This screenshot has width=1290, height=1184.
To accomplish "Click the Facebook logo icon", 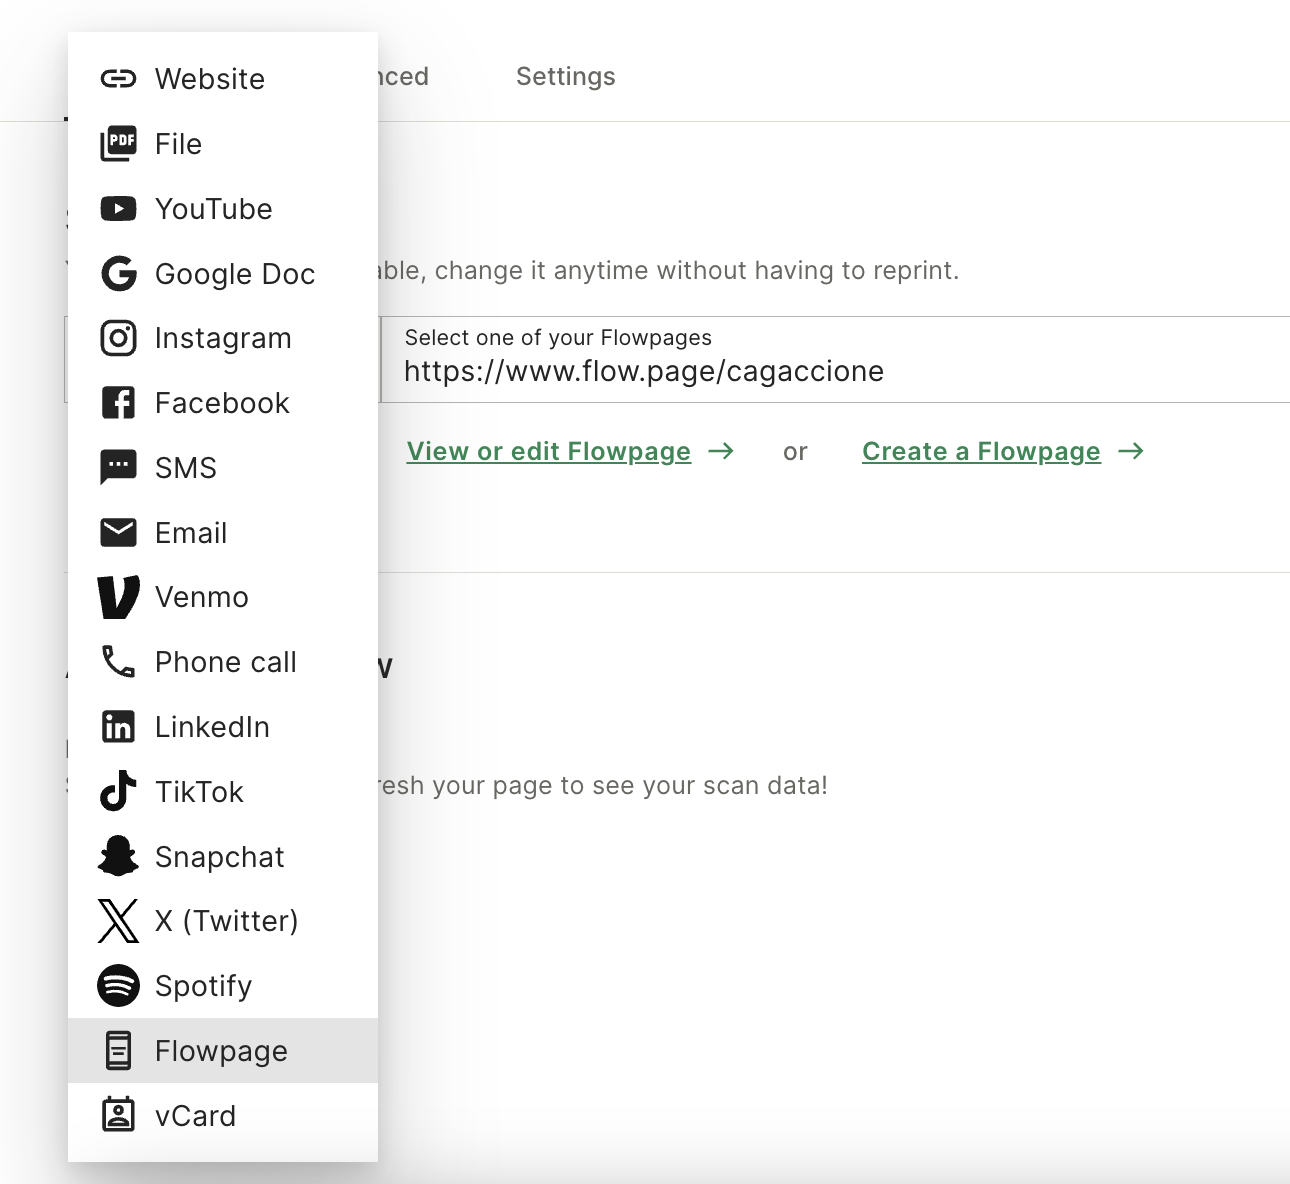I will click(118, 403).
